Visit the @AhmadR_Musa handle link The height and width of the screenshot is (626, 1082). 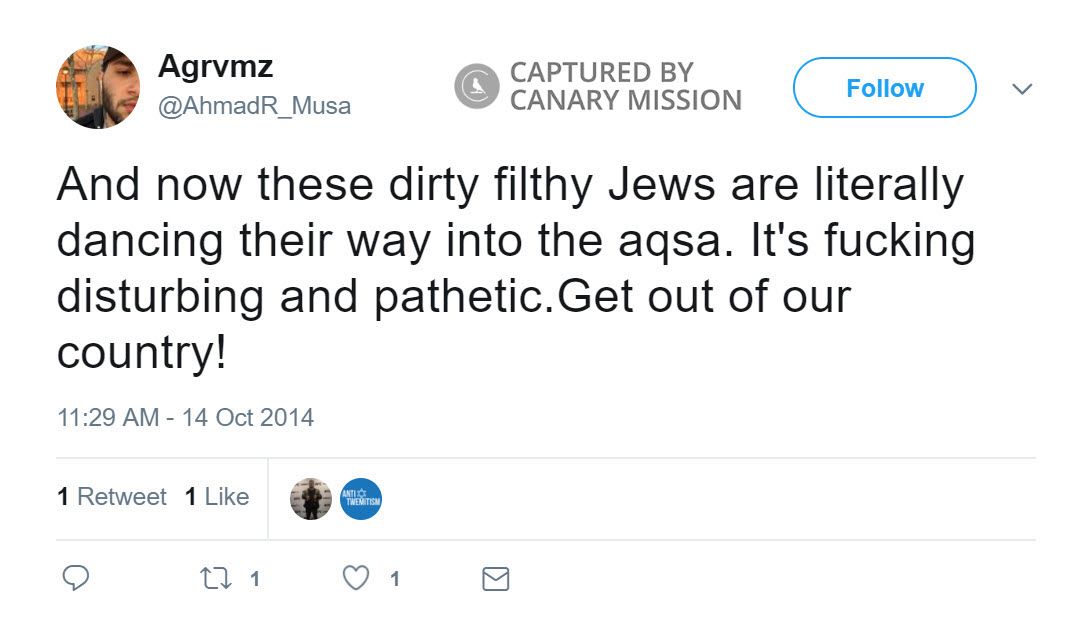coord(255,106)
